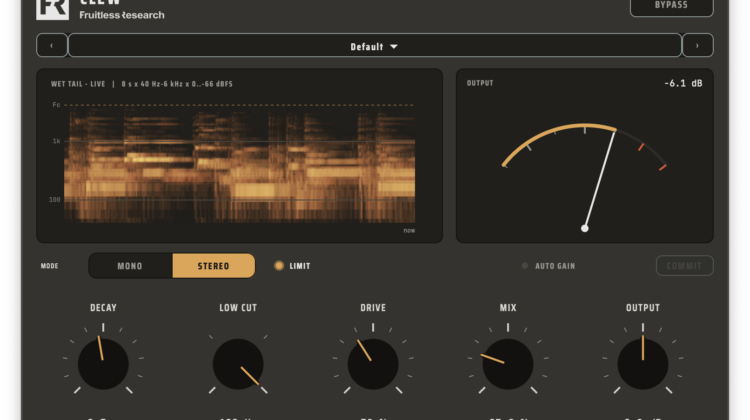Click the greyed COMMIT button

coord(684,265)
